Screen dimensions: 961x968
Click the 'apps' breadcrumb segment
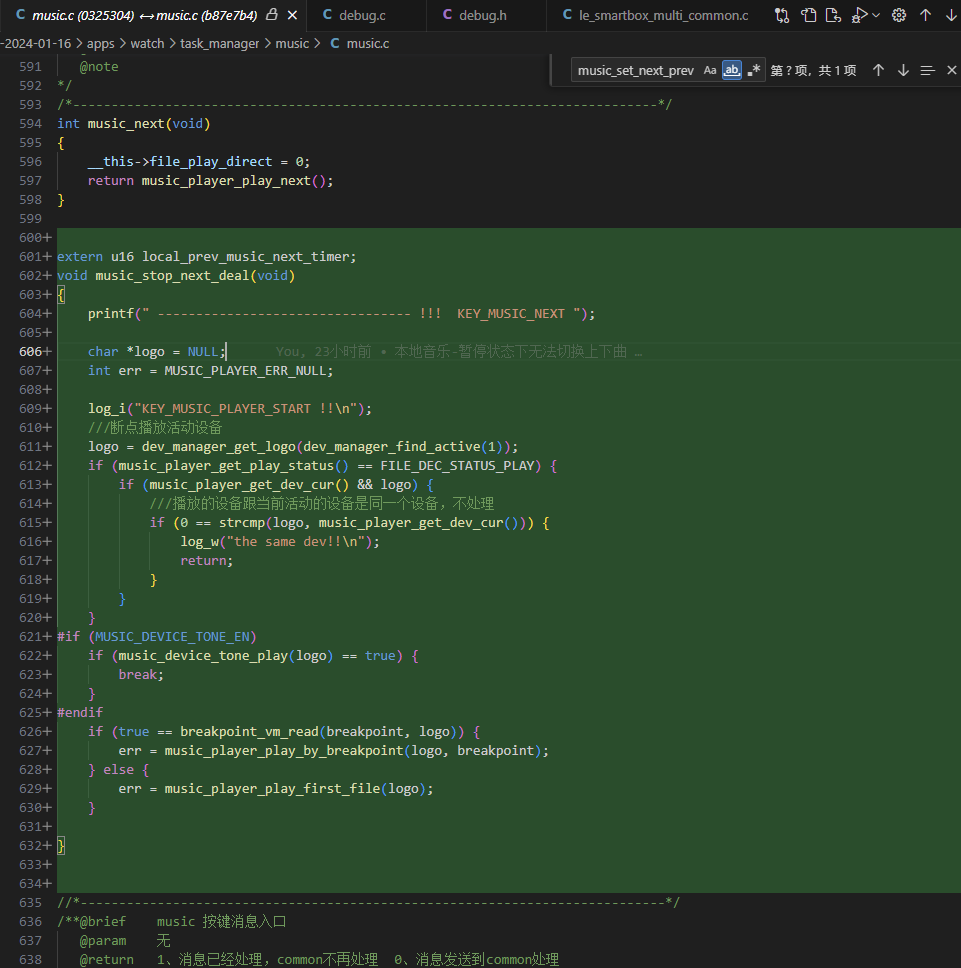[101, 44]
